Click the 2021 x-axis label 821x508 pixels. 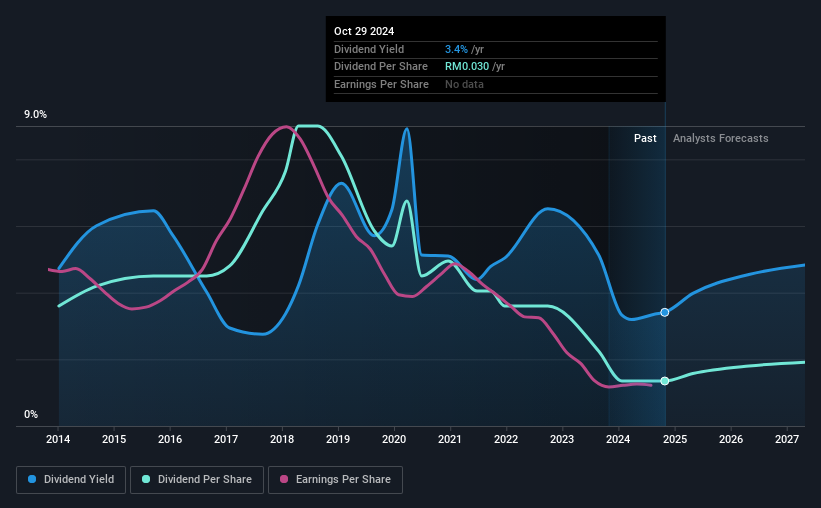coord(450,439)
